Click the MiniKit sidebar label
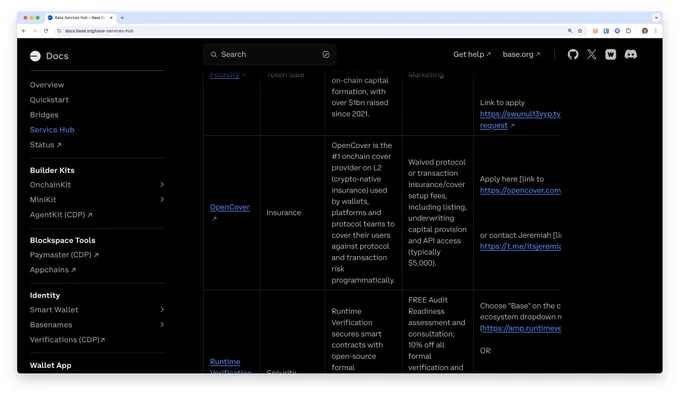Screen dimensions: 680x396 43,200
